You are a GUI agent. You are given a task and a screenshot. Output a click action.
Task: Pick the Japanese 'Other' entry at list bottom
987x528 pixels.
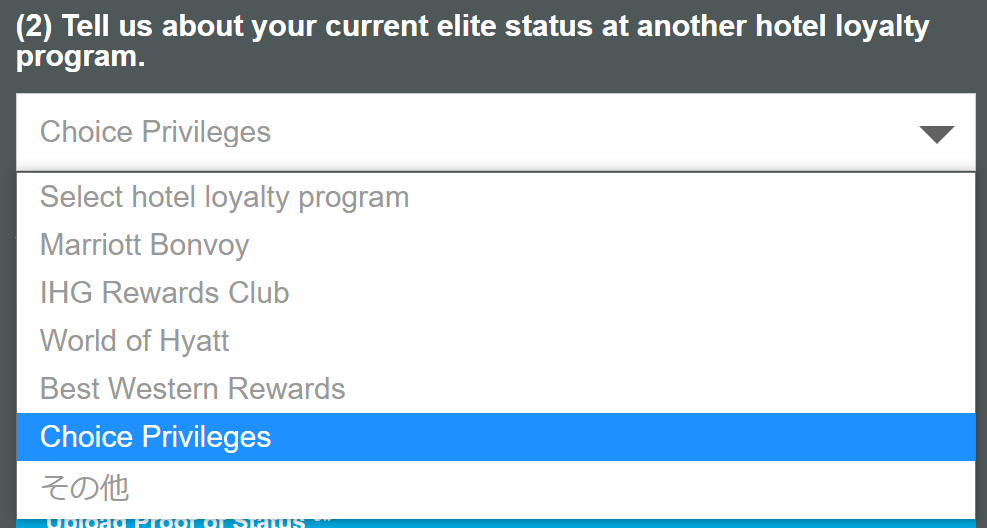pos(84,486)
